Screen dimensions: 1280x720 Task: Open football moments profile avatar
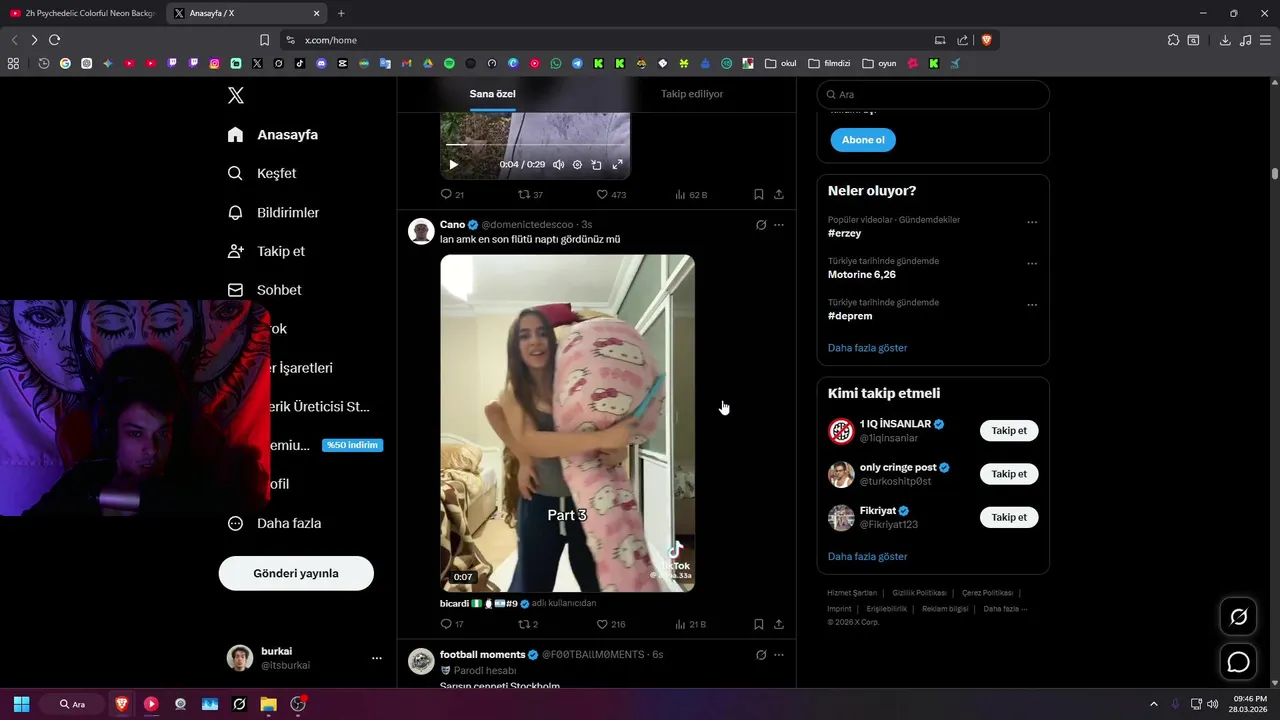point(421,661)
